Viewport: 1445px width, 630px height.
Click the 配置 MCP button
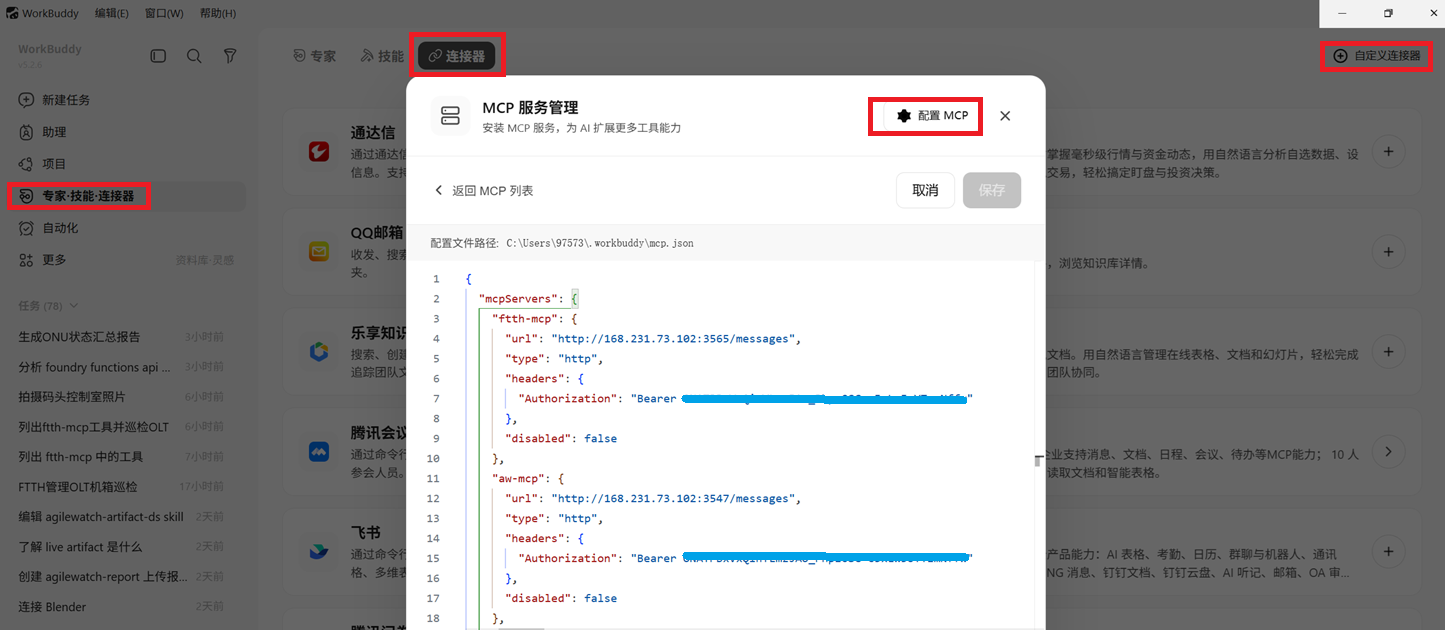pos(932,116)
